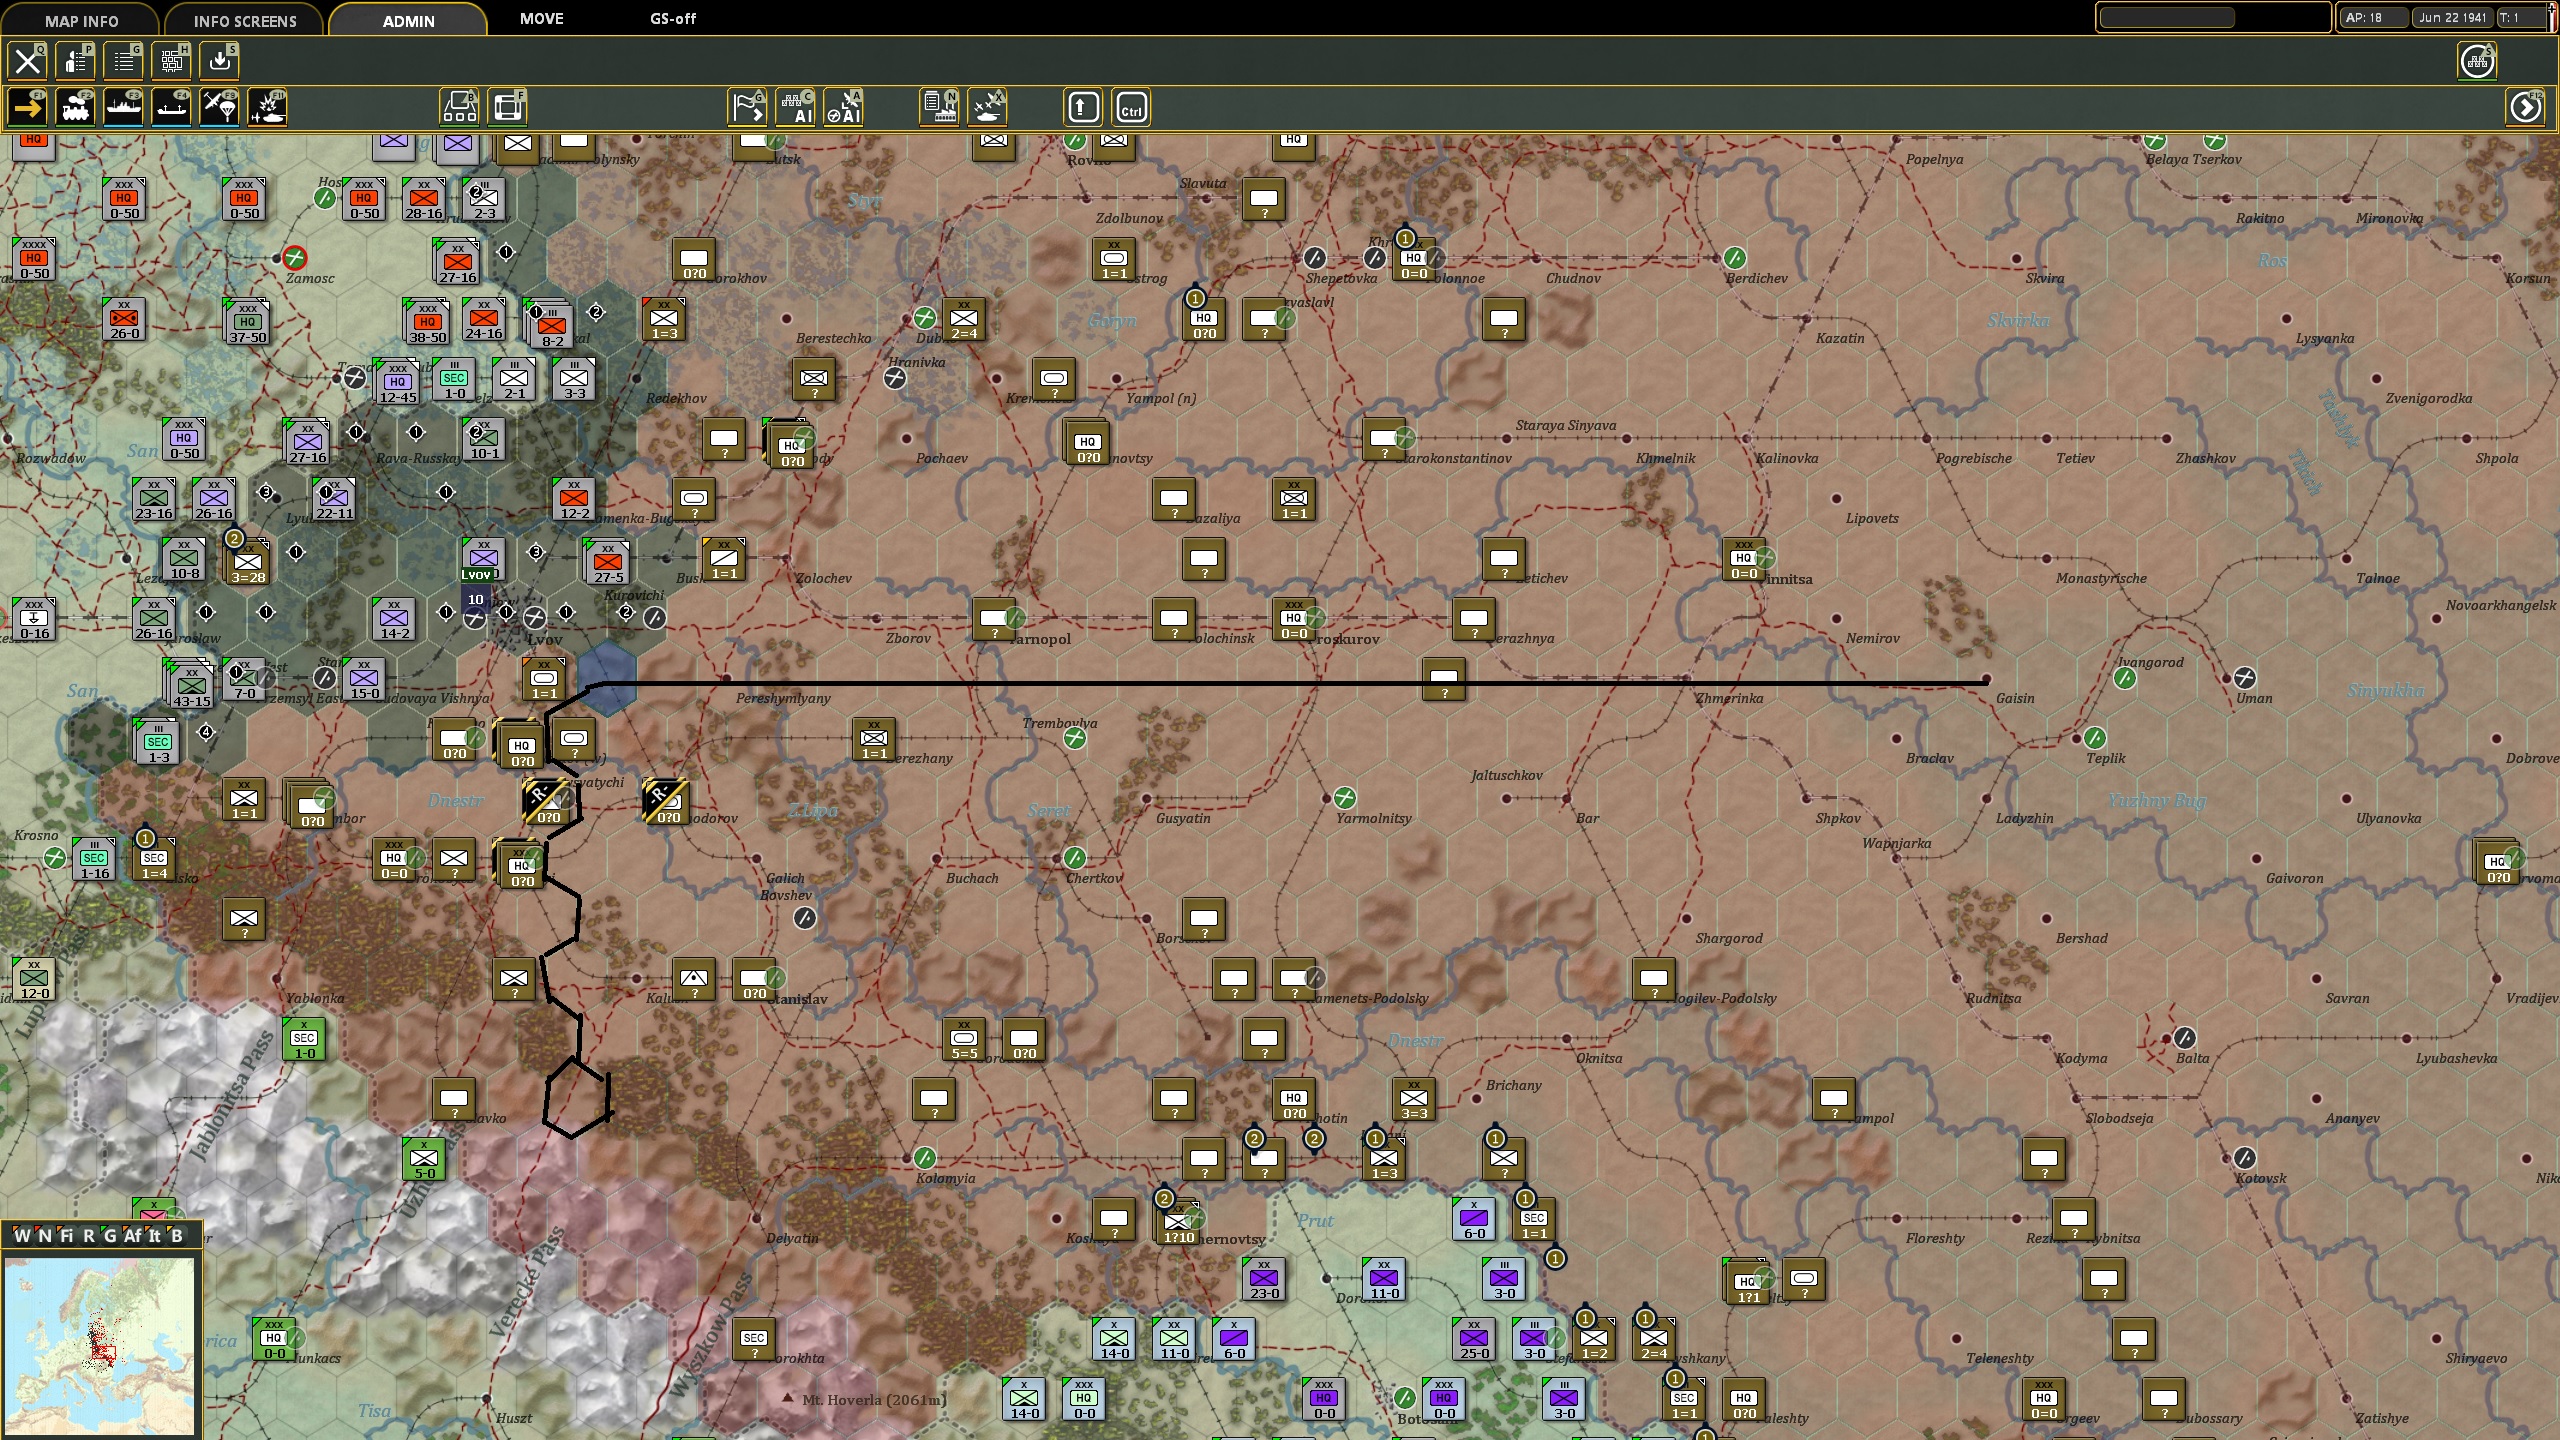The image size is (2560, 1440).
Task: Click the save game download icon
Action: coord(220,61)
